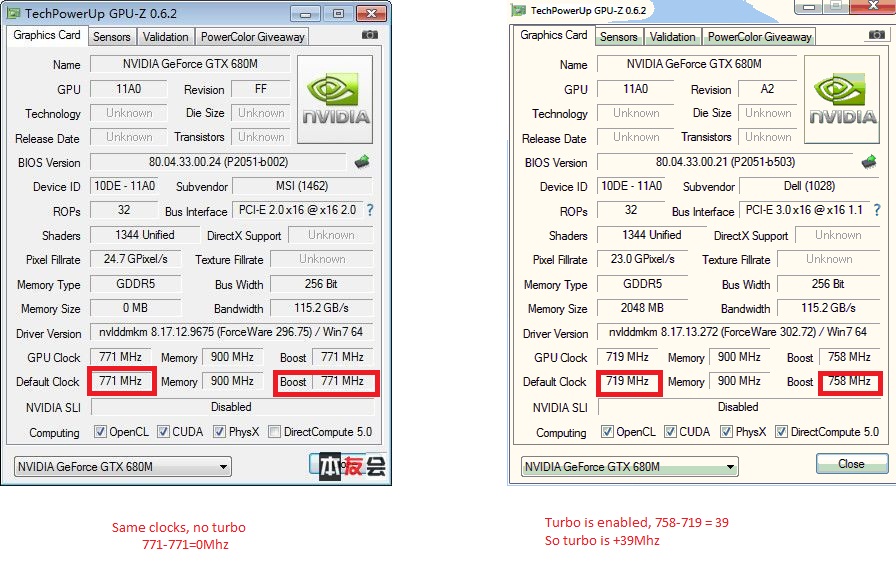Click Device ID 10DE - 11A0 in left window
896x562 pixels.
tap(125, 186)
